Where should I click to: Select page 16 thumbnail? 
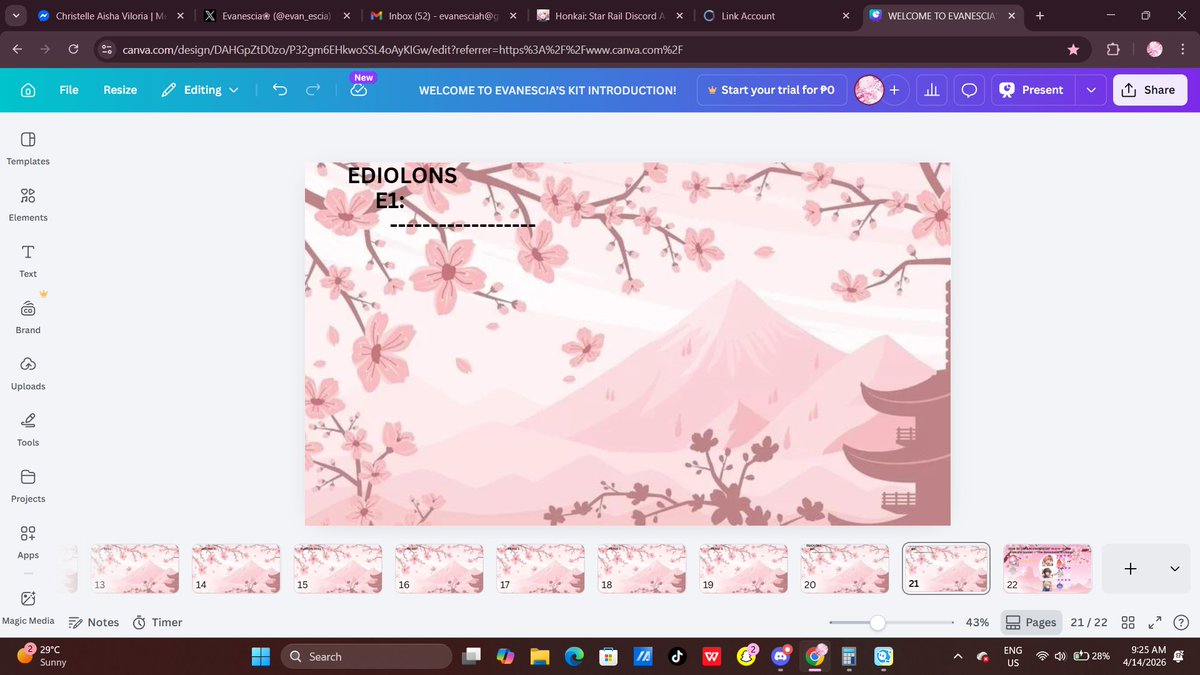[439, 568]
